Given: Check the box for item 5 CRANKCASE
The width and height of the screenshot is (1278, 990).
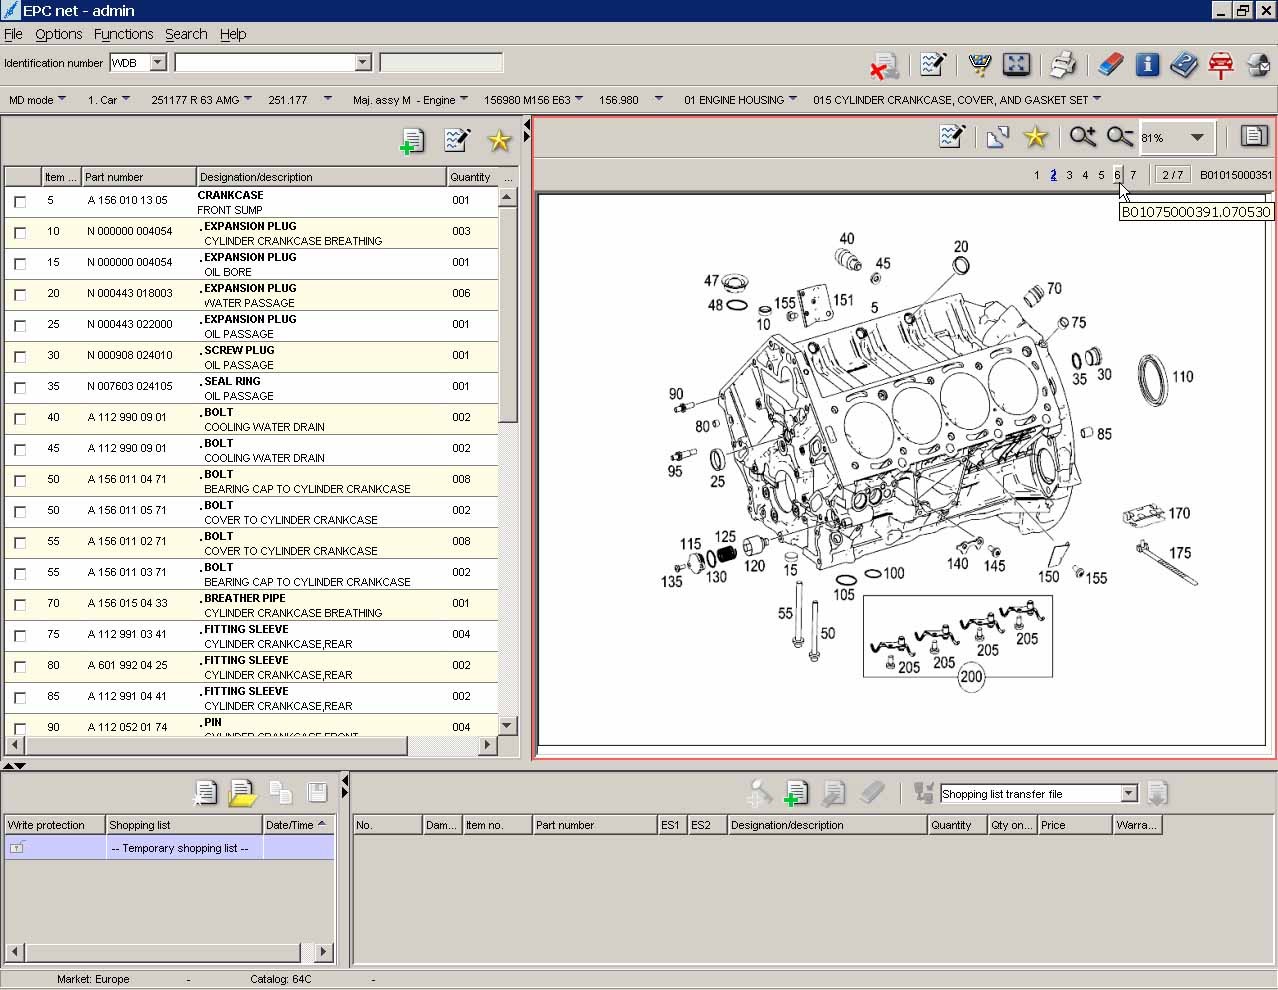Looking at the screenshot, I should tap(20, 201).
